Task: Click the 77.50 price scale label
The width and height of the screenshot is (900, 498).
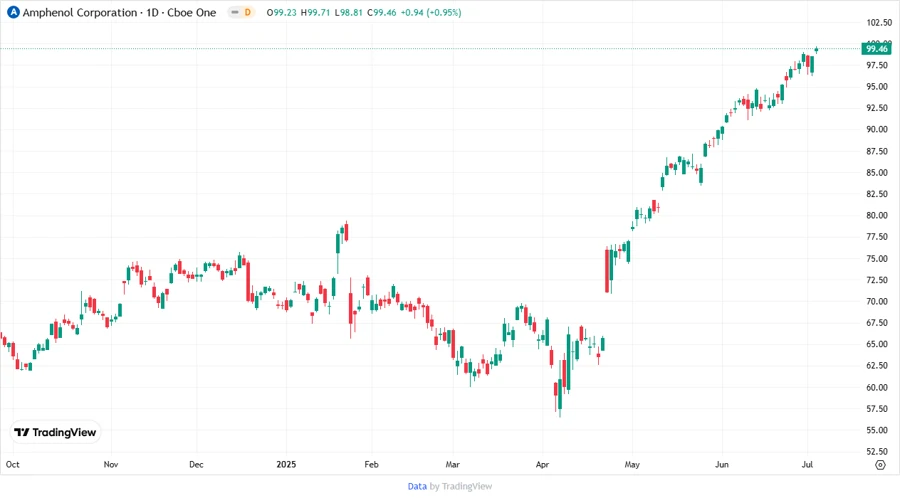Action: coord(877,237)
